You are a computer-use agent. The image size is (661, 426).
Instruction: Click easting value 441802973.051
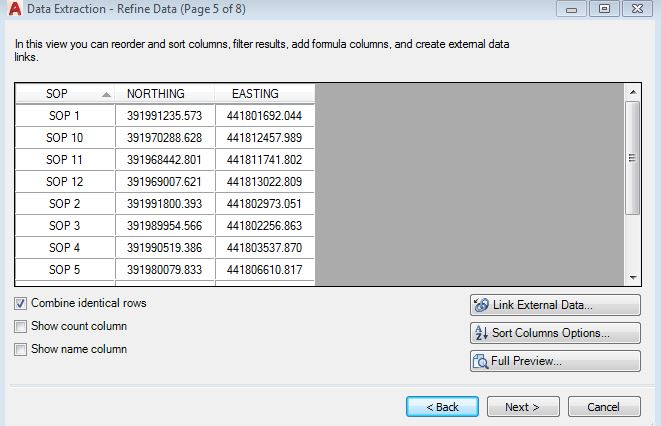[265, 204]
